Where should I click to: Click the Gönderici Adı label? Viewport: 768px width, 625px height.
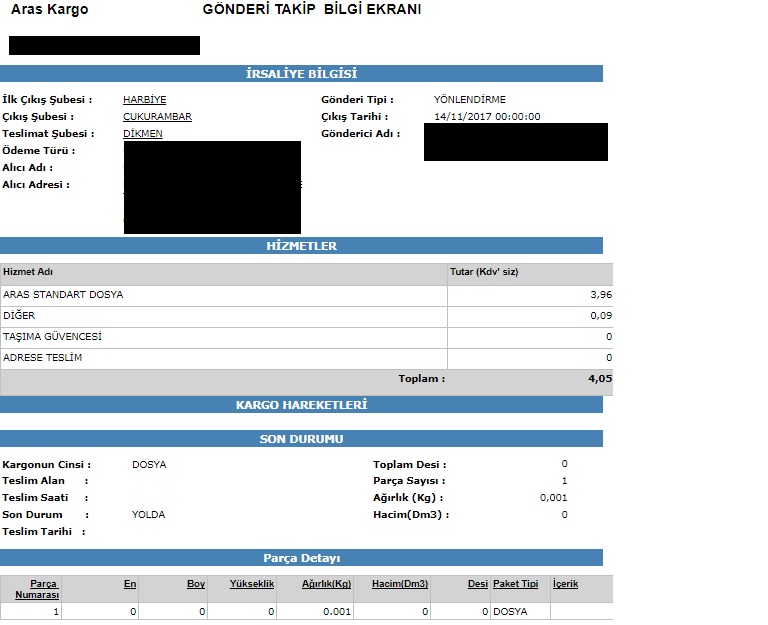pos(360,133)
